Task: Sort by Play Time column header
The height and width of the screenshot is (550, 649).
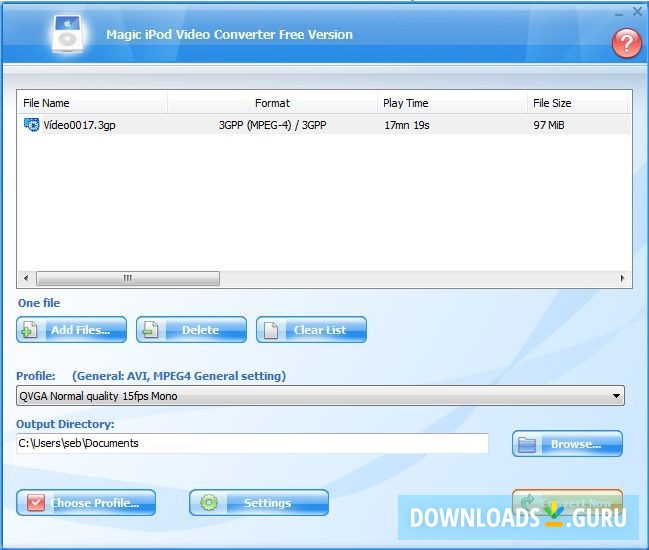Action: tap(452, 103)
